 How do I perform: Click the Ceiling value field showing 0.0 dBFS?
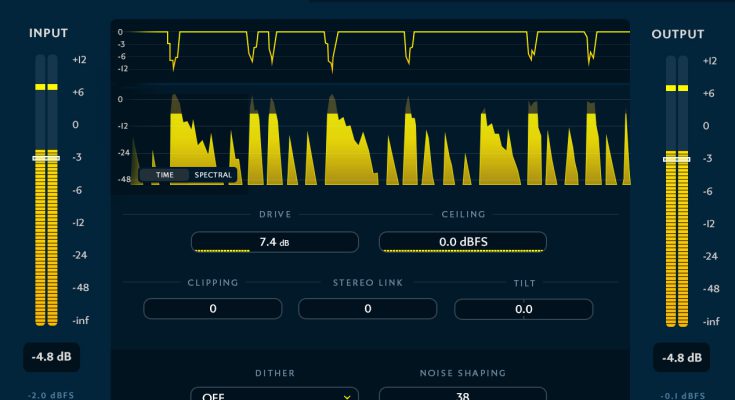[462, 242]
